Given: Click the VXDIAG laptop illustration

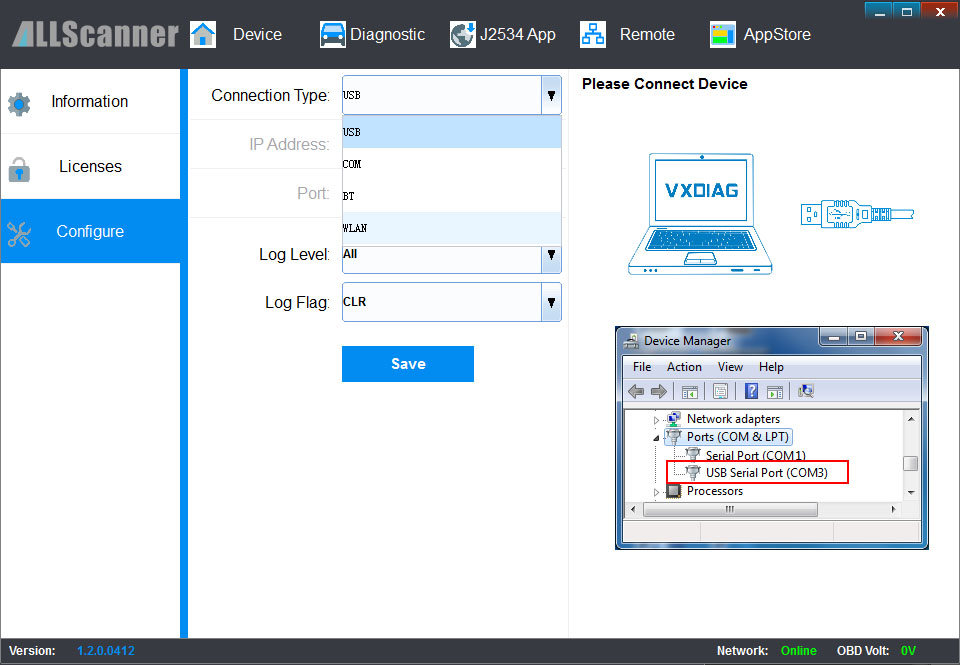Looking at the screenshot, I should [700, 214].
